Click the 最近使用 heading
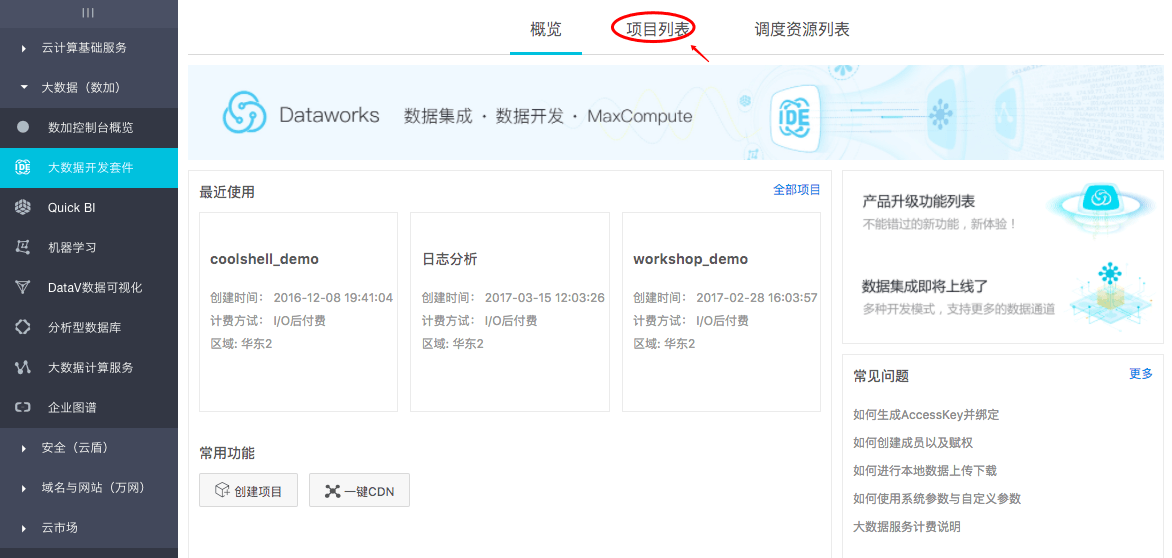This screenshot has width=1172, height=558. pyautogui.click(x=227, y=192)
